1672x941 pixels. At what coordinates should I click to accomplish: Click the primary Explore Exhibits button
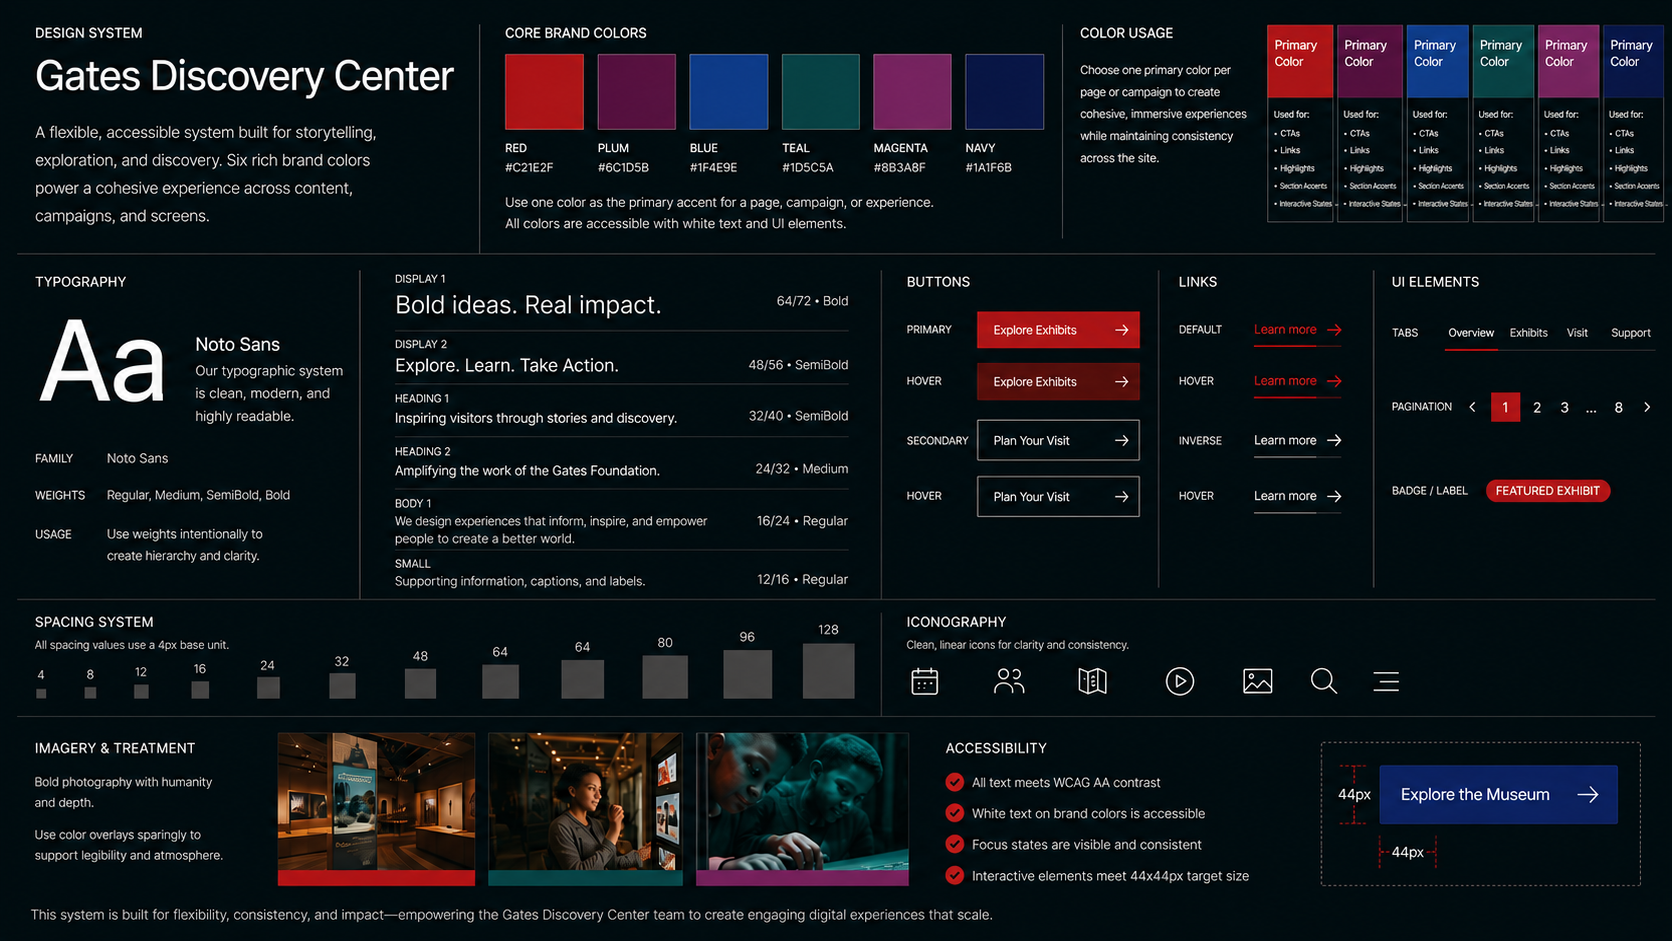pyautogui.click(x=1058, y=330)
